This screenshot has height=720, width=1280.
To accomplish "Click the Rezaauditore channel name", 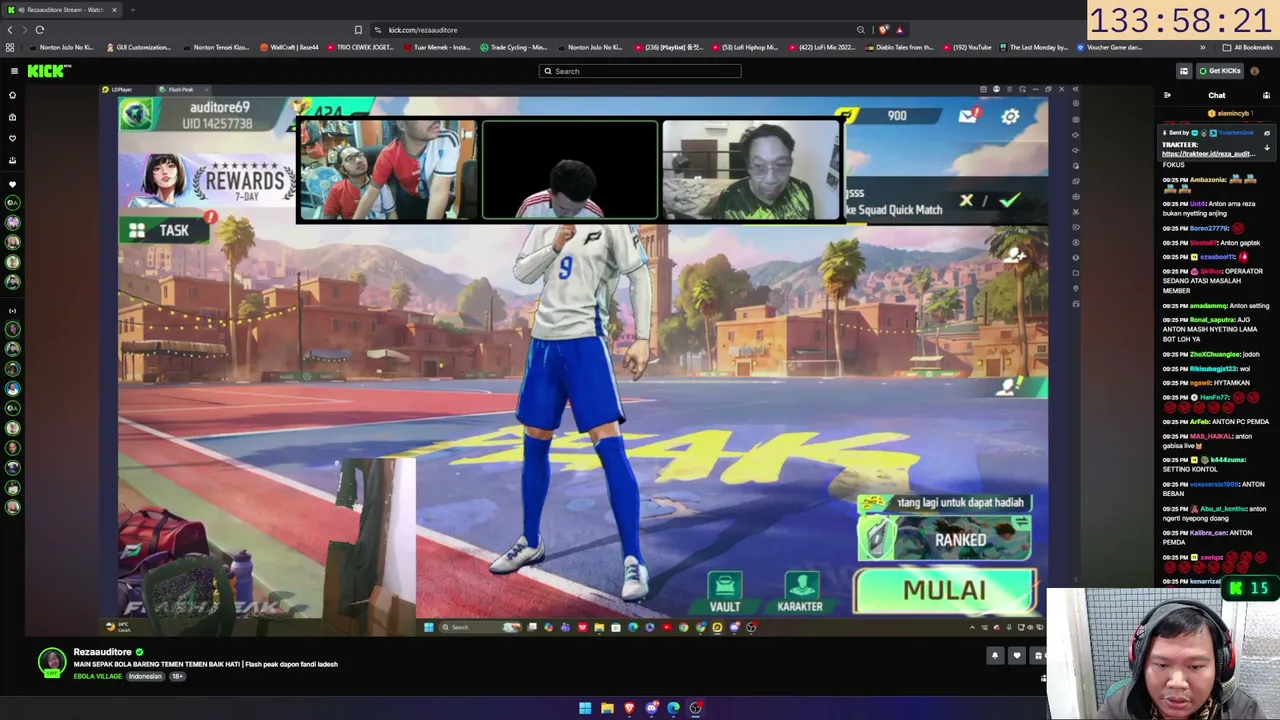I will (x=102, y=652).
